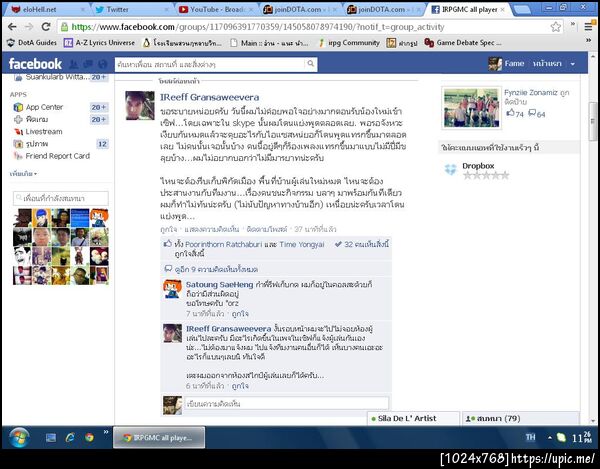Open IReeff Gransaweevera's post avatar
600x469 pixels.
click(x=140, y=106)
